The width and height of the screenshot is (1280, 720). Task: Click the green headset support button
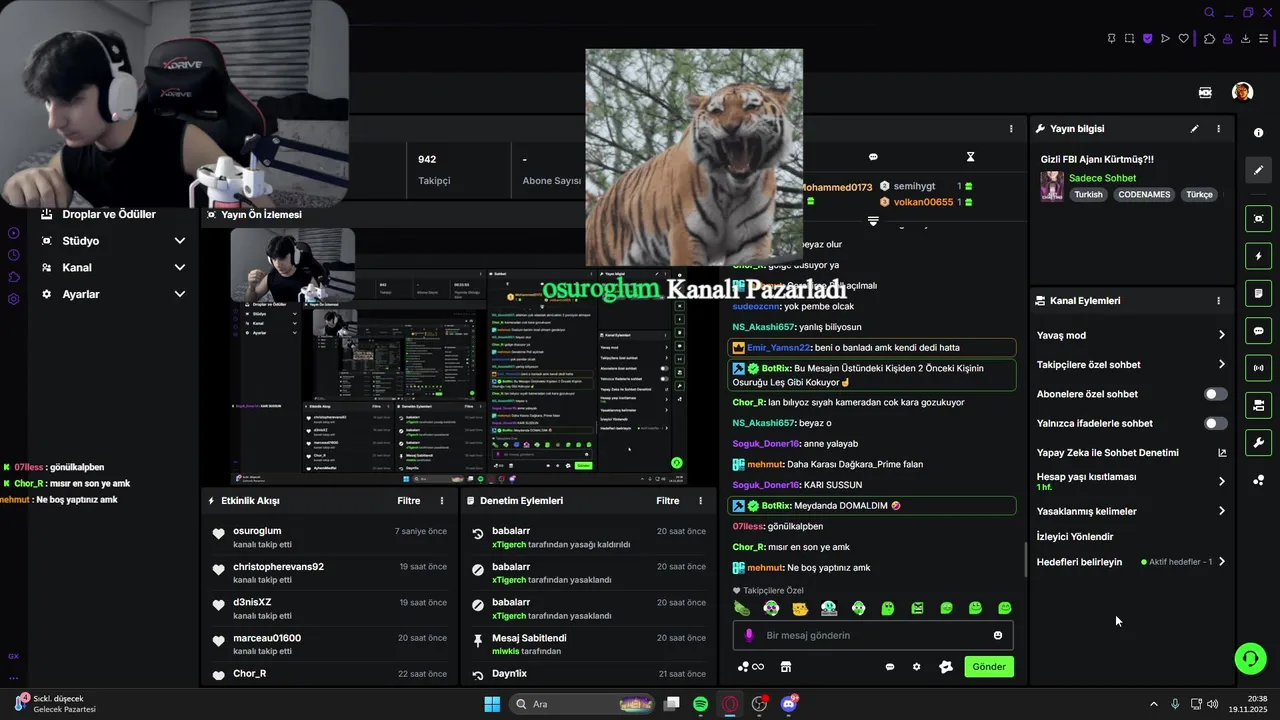tap(1250, 658)
